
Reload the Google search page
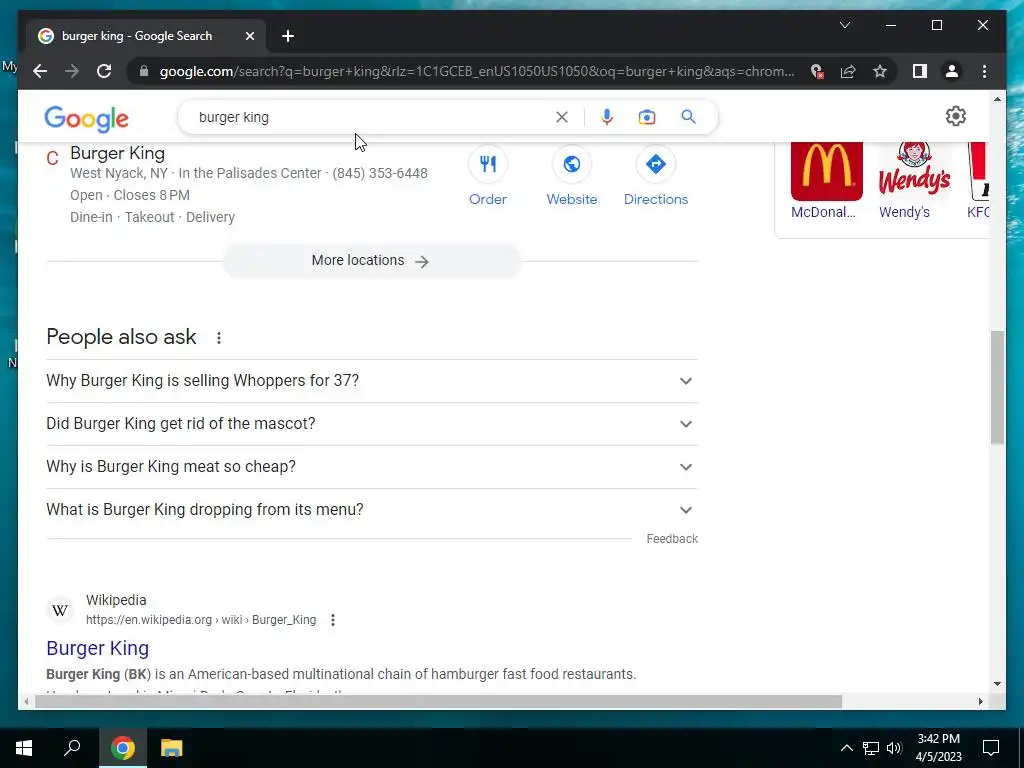click(104, 71)
